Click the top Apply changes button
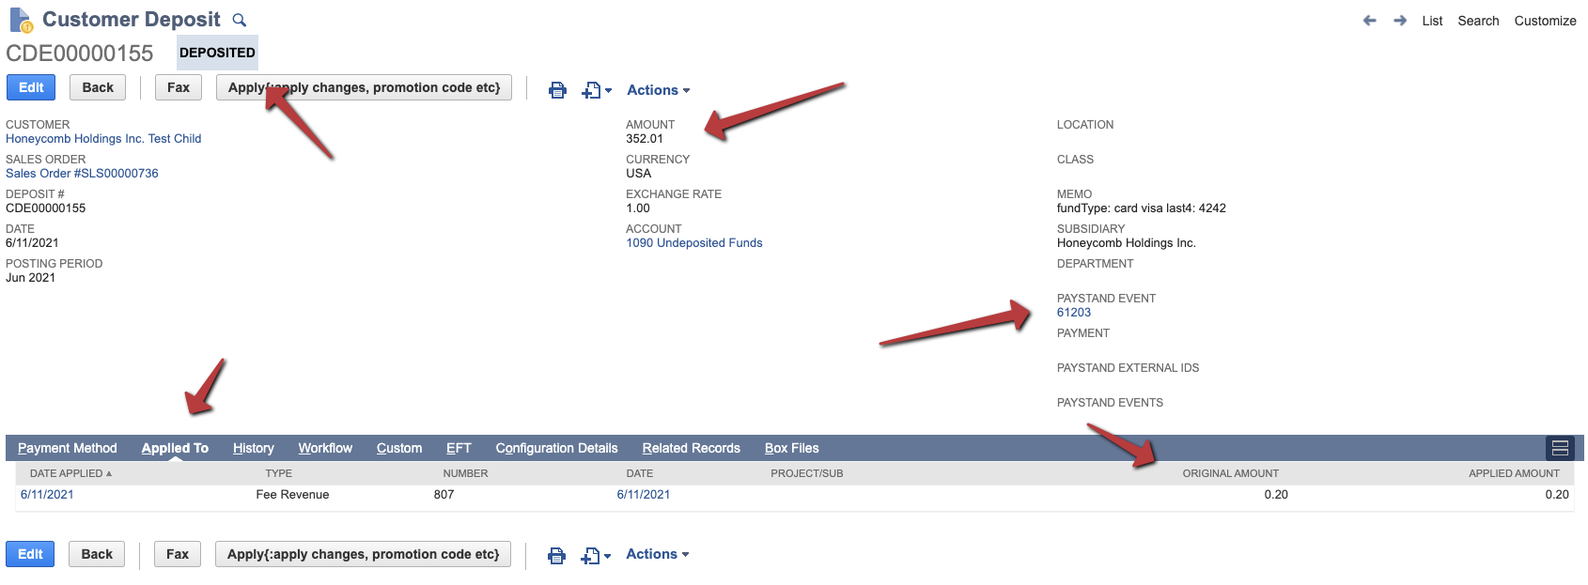1588x585 pixels. [364, 87]
